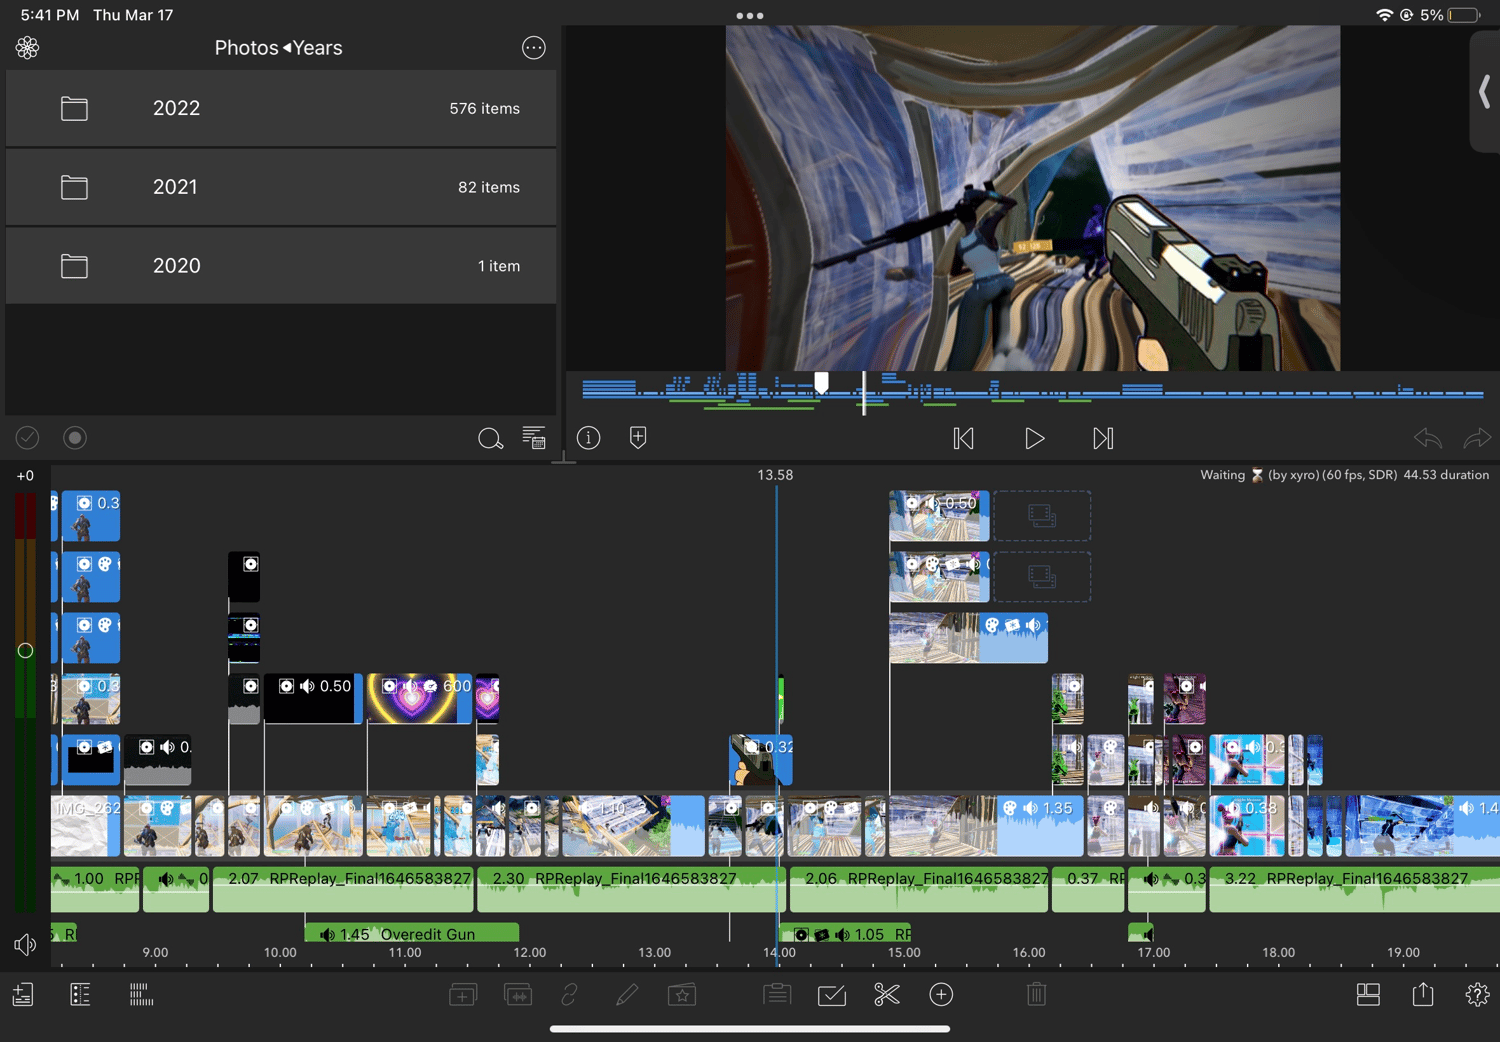Image resolution: width=1500 pixels, height=1042 pixels.
Task: Skip to next edit point
Action: click(1103, 438)
